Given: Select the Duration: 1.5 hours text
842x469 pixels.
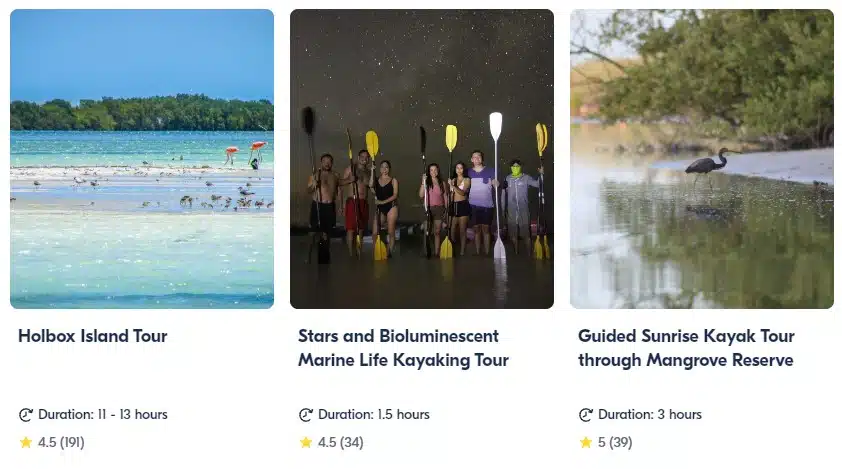Looking at the screenshot, I should point(374,414).
